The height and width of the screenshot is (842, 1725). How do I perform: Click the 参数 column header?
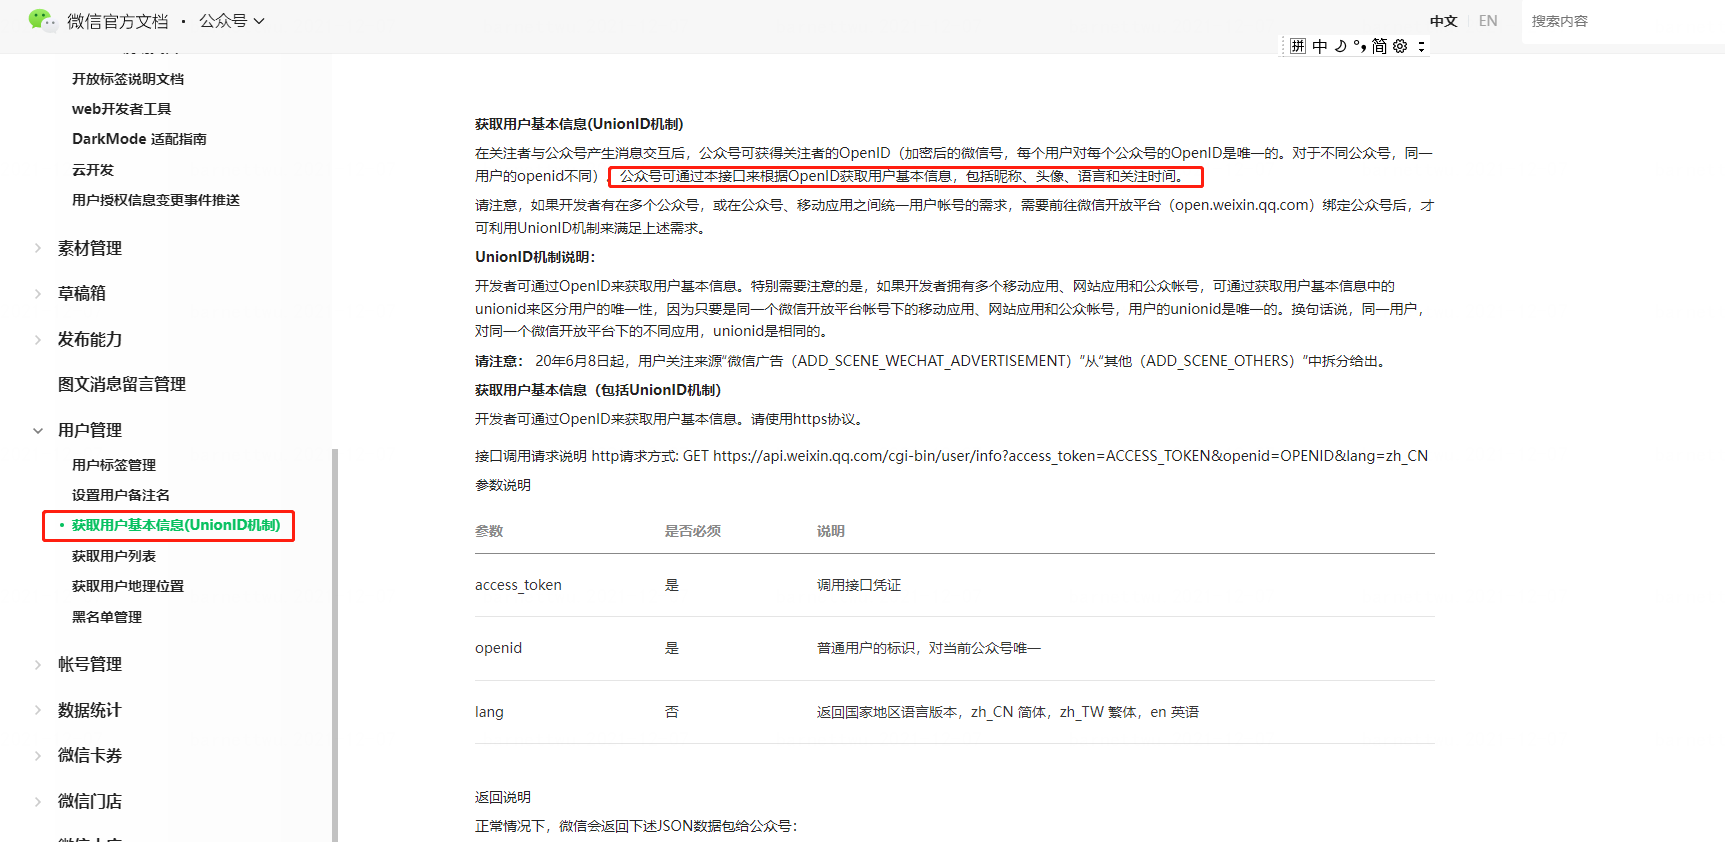(x=489, y=531)
